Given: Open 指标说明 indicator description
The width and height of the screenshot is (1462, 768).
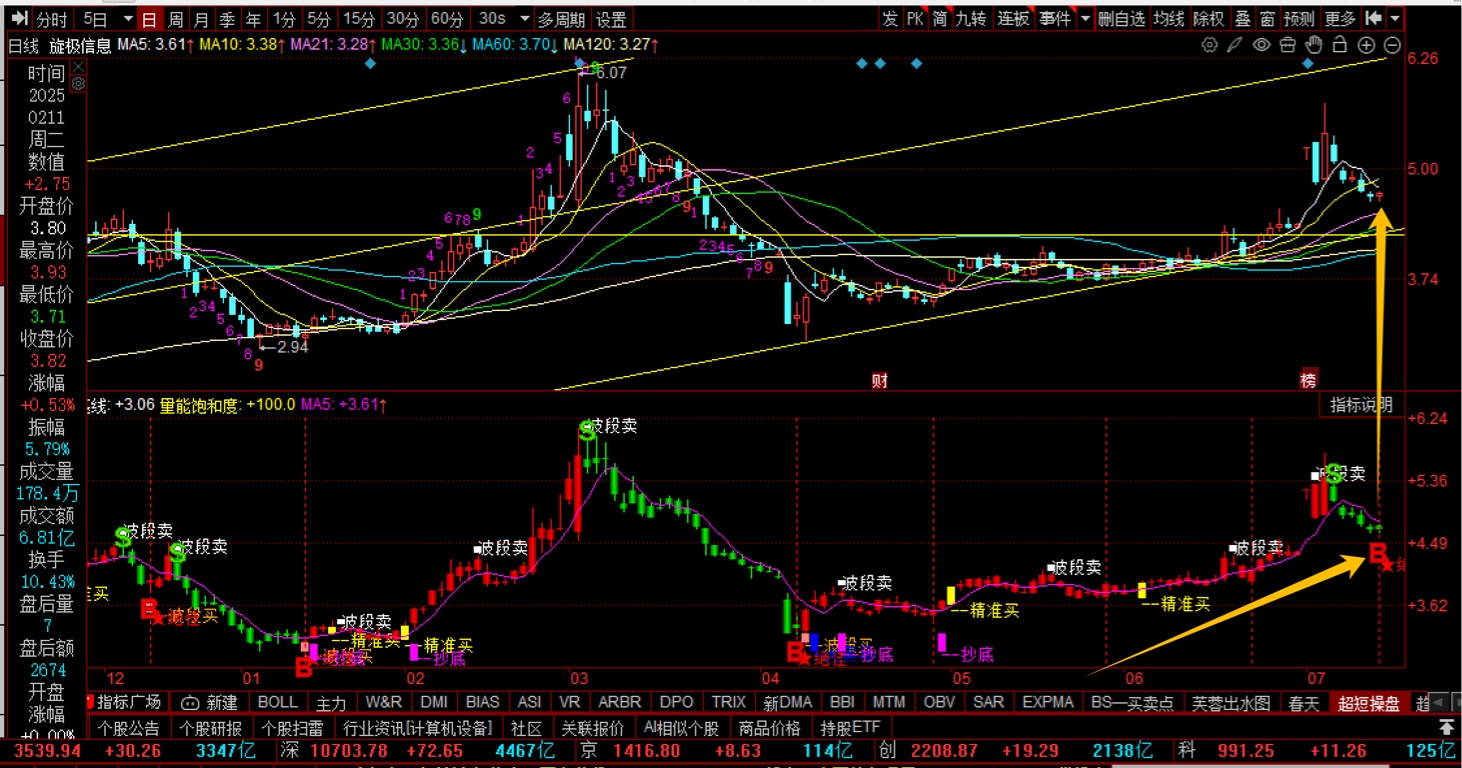Looking at the screenshot, I should pos(1360,405).
